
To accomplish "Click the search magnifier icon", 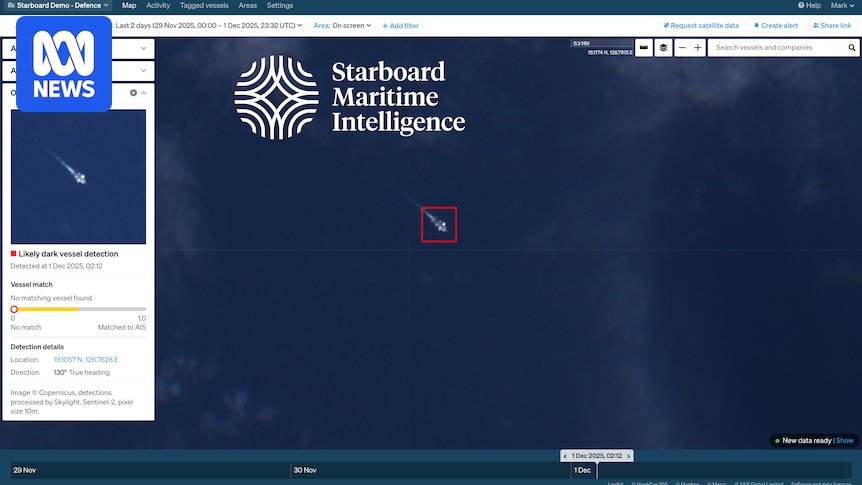I will pyautogui.click(x=851, y=48).
